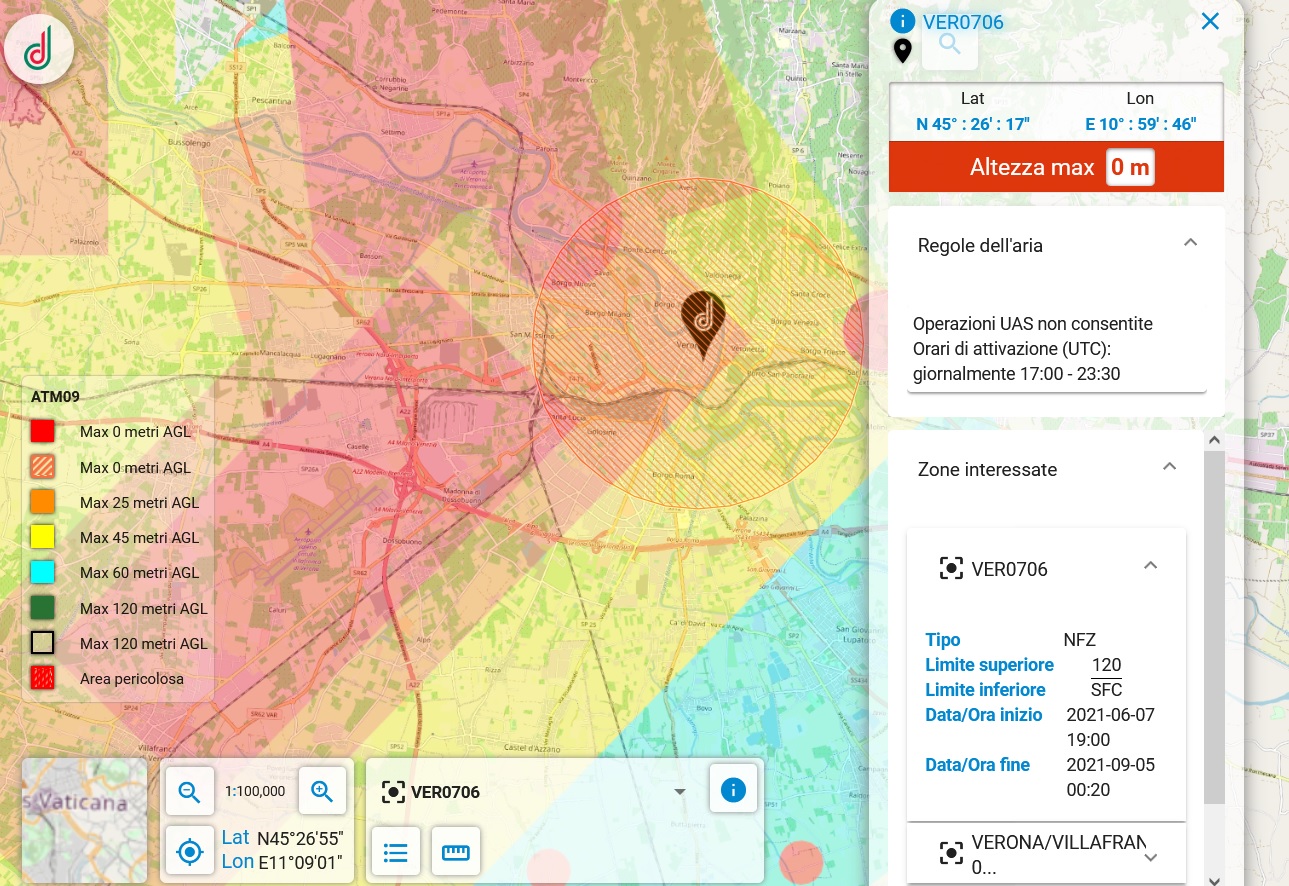Click the Area pericolosa legend swatch
This screenshot has height=886, width=1289.
point(42,677)
